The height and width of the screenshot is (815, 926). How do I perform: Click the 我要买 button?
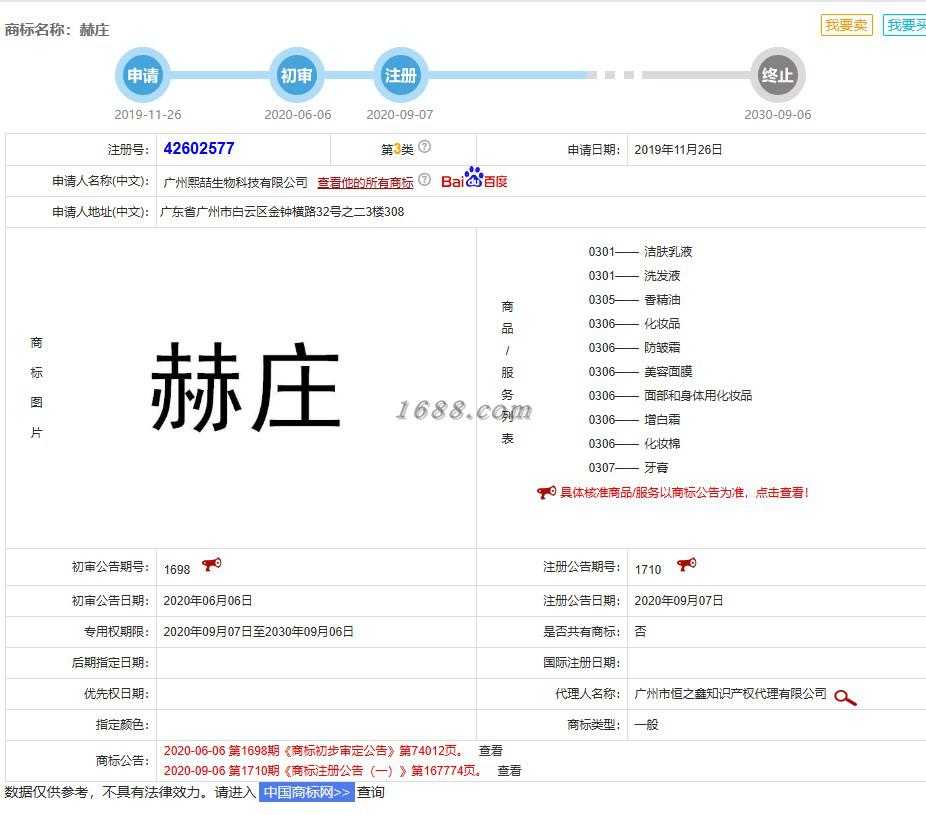coord(906,25)
